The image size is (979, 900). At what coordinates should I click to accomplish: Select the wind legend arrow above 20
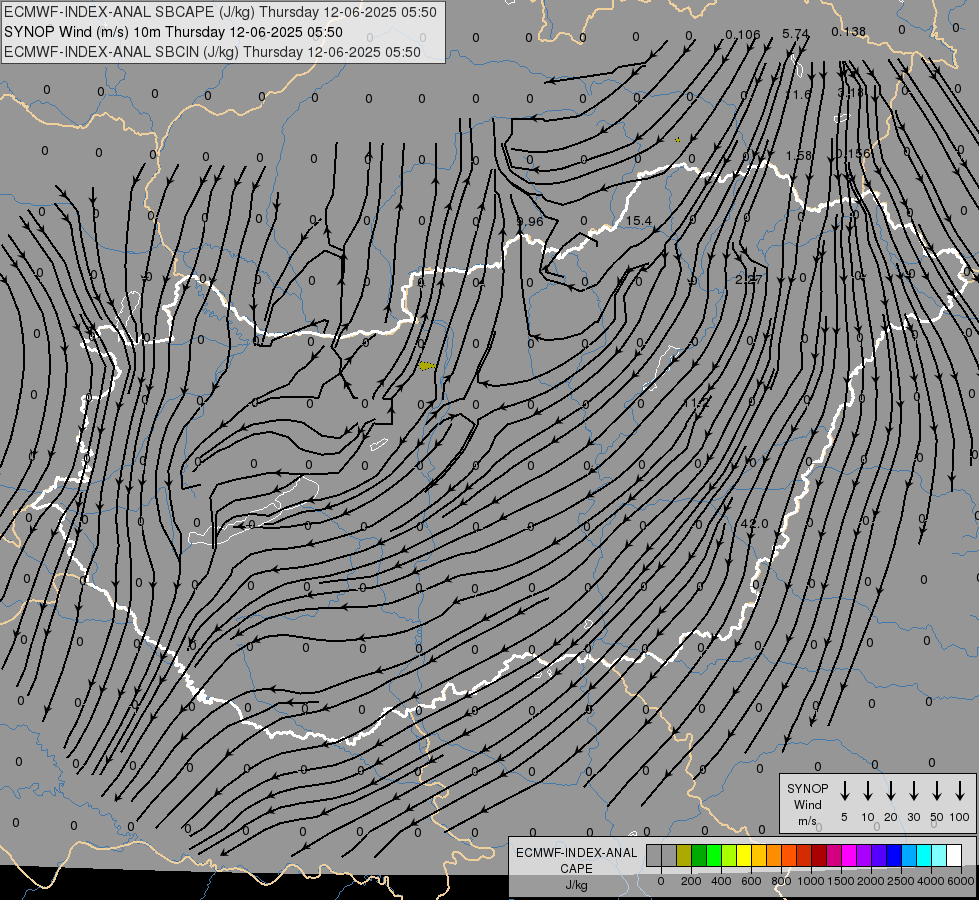point(891,791)
